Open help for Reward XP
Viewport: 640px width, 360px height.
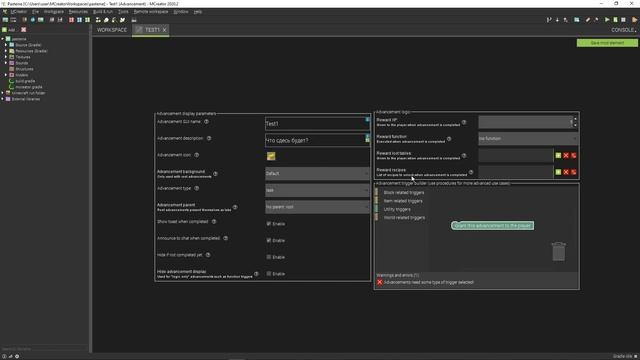[464, 122]
